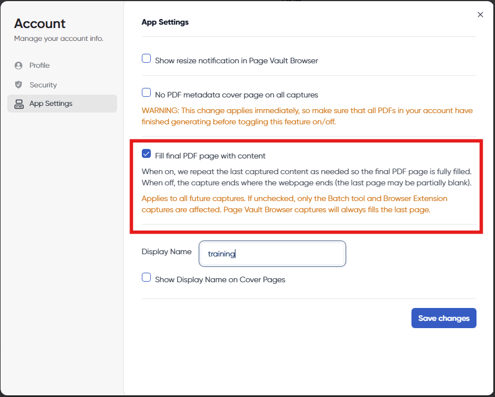Select the App Settings menu entry text
This screenshot has height=397, width=495.
[x=51, y=104]
